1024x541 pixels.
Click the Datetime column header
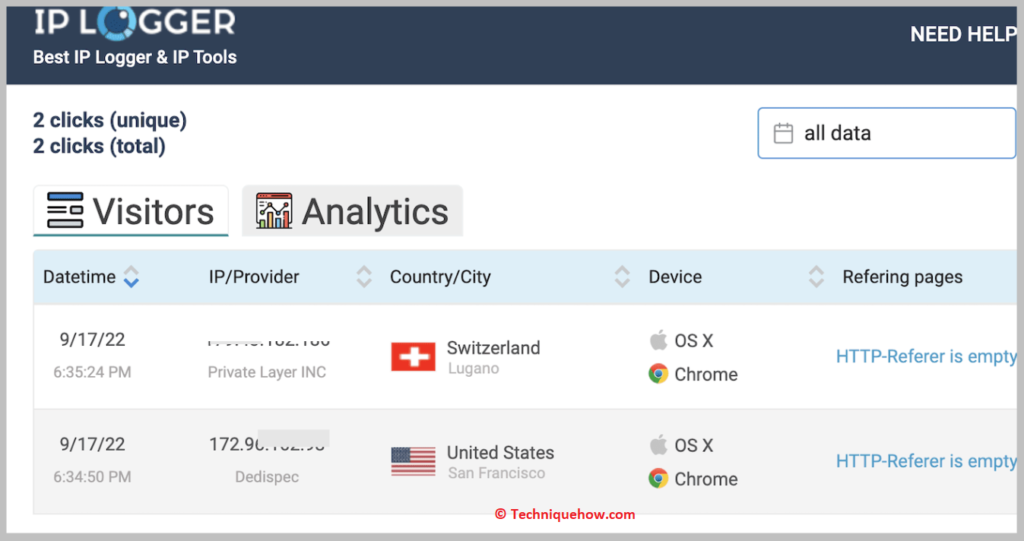pos(79,277)
